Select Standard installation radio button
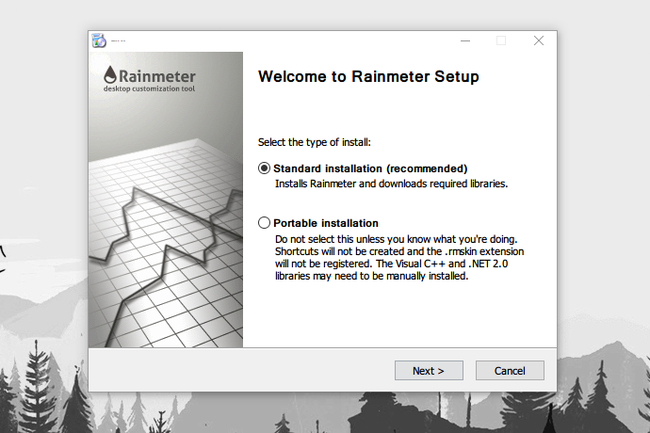Viewport: 650px width, 433px height. click(x=264, y=168)
